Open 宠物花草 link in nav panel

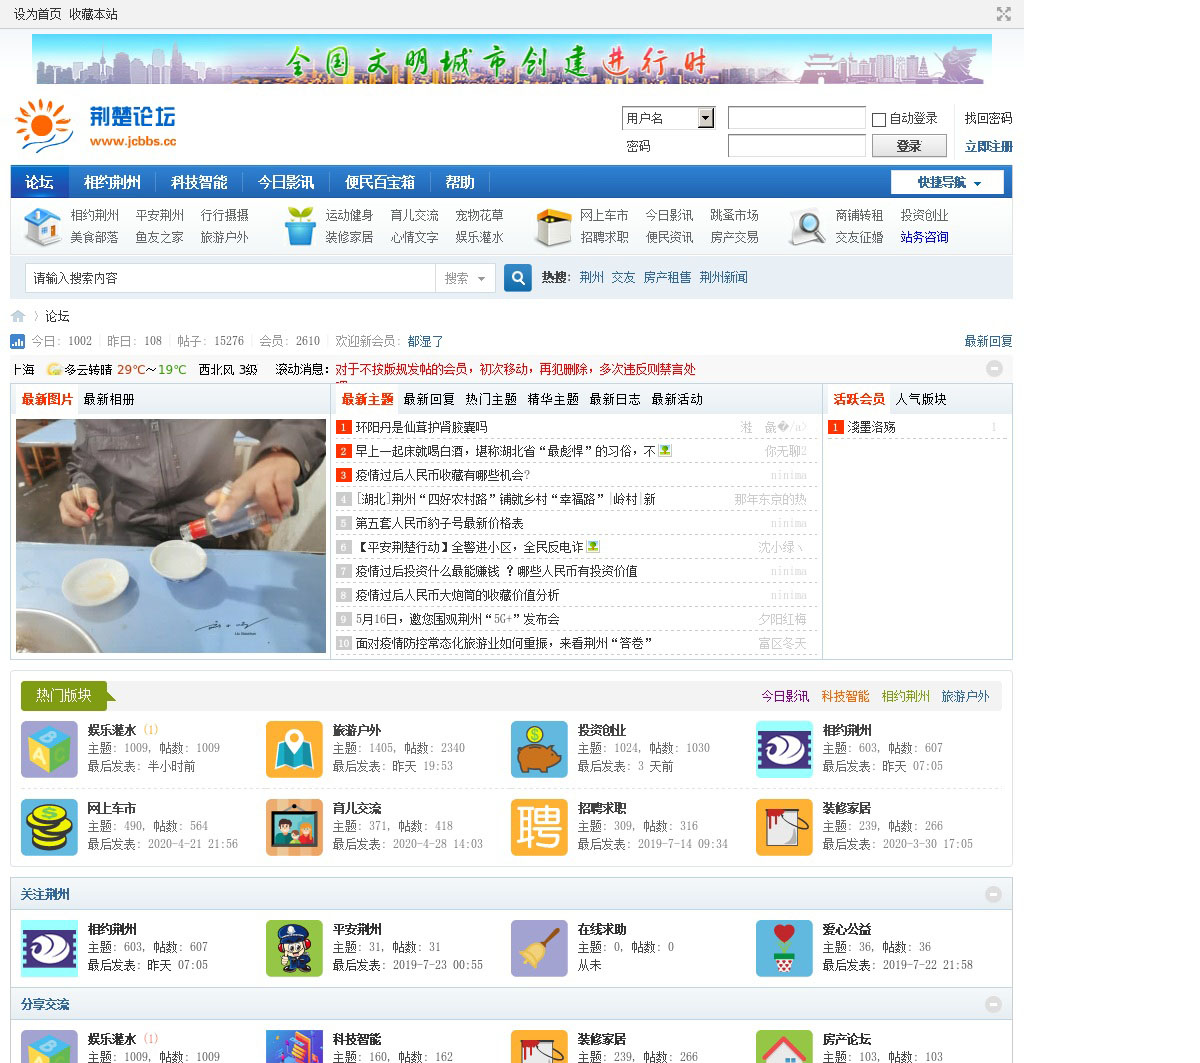click(x=479, y=215)
